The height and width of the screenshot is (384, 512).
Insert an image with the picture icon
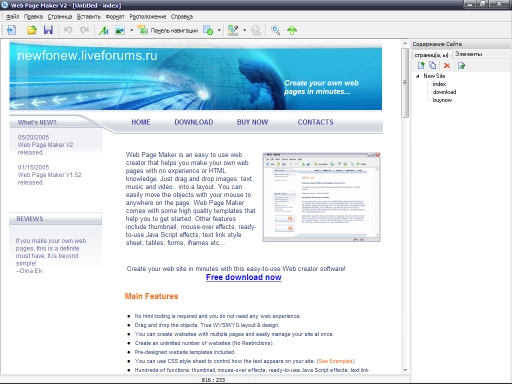(x=120, y=30)
